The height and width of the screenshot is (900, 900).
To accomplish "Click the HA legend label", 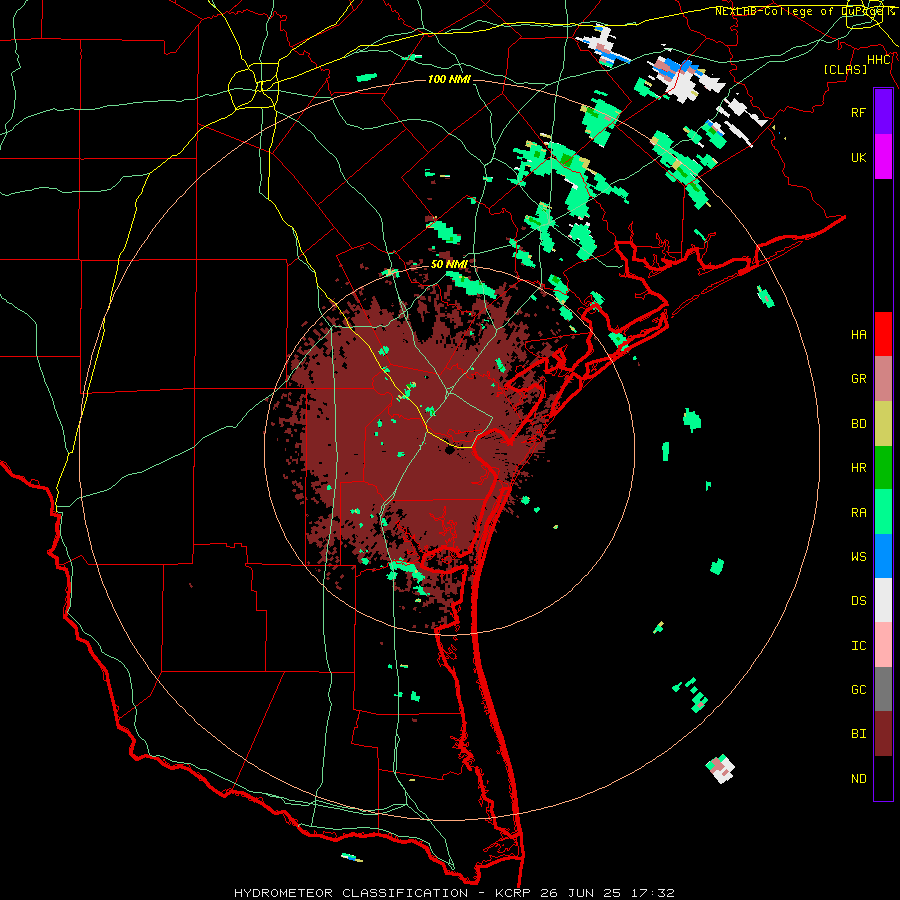I will (859, 335).
